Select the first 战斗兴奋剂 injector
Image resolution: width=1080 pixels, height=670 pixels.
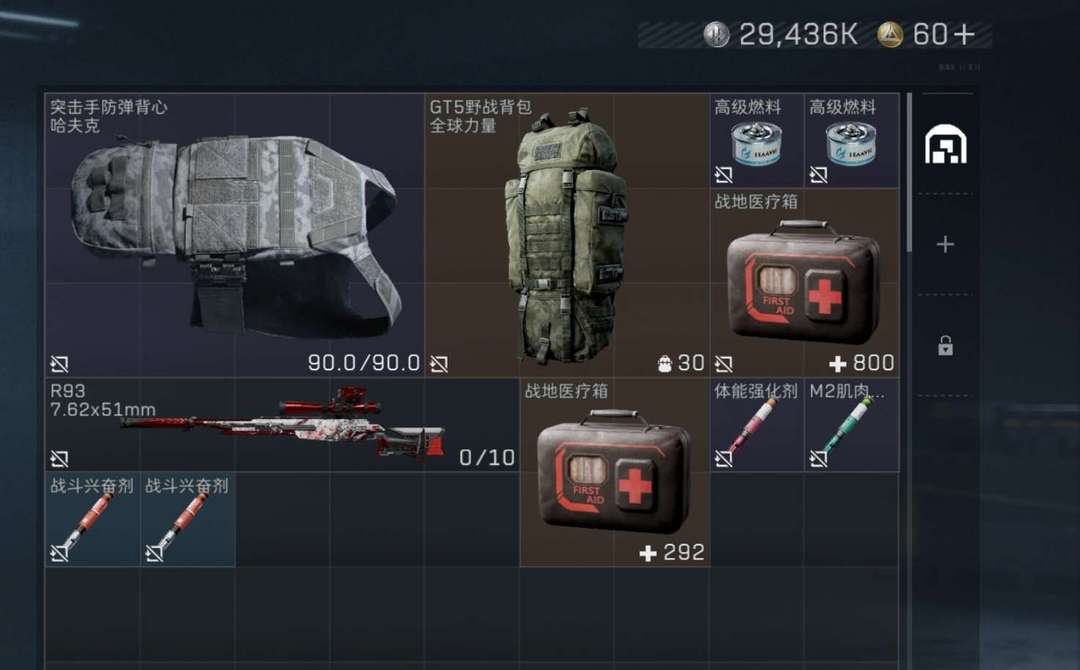pyautogui.click(x=92, y=519)
